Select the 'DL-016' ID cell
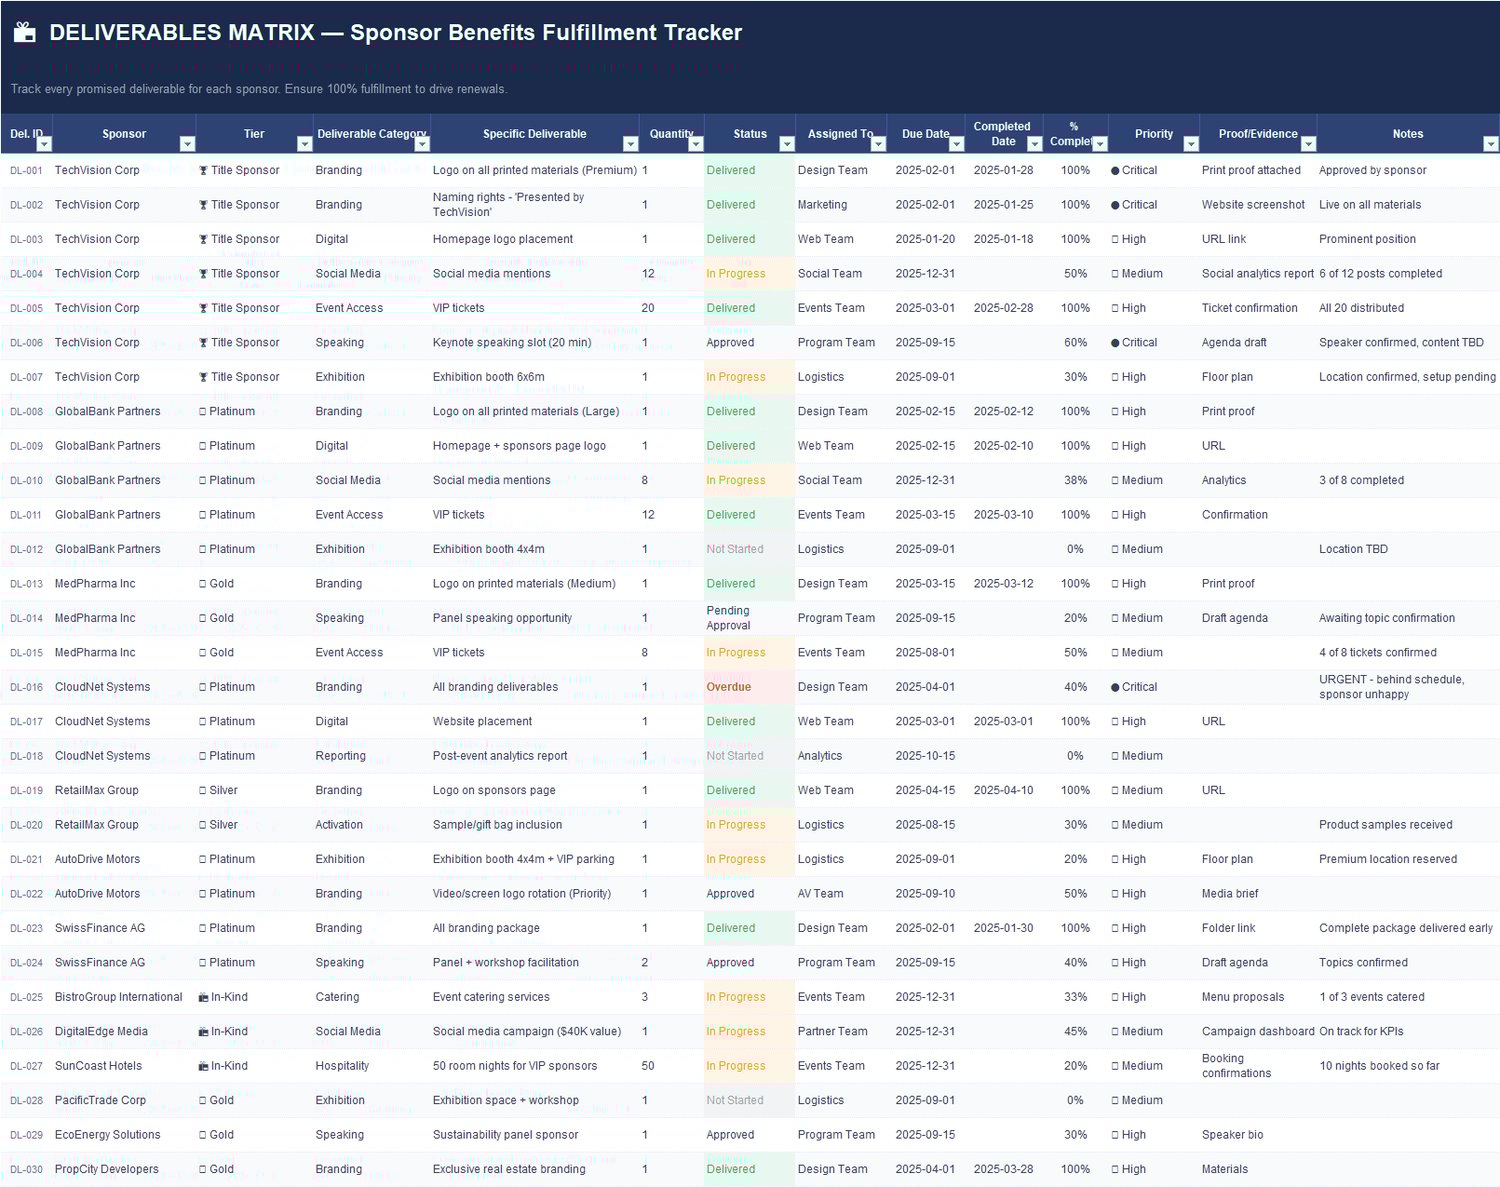Viewport: 1500px width, 1187px height. (x=26, y=687)
